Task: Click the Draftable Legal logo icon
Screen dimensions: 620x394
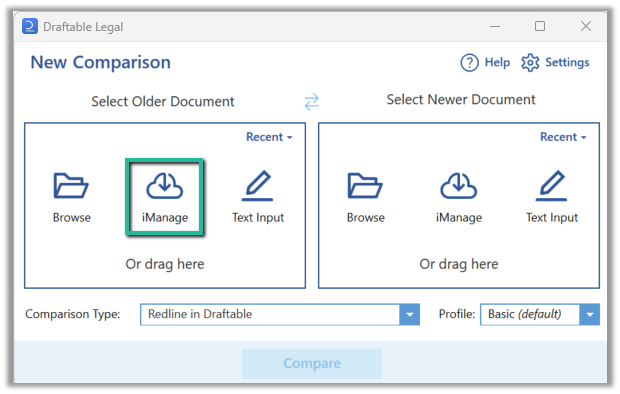Action: pyautogui.click(x=30, y=26)
